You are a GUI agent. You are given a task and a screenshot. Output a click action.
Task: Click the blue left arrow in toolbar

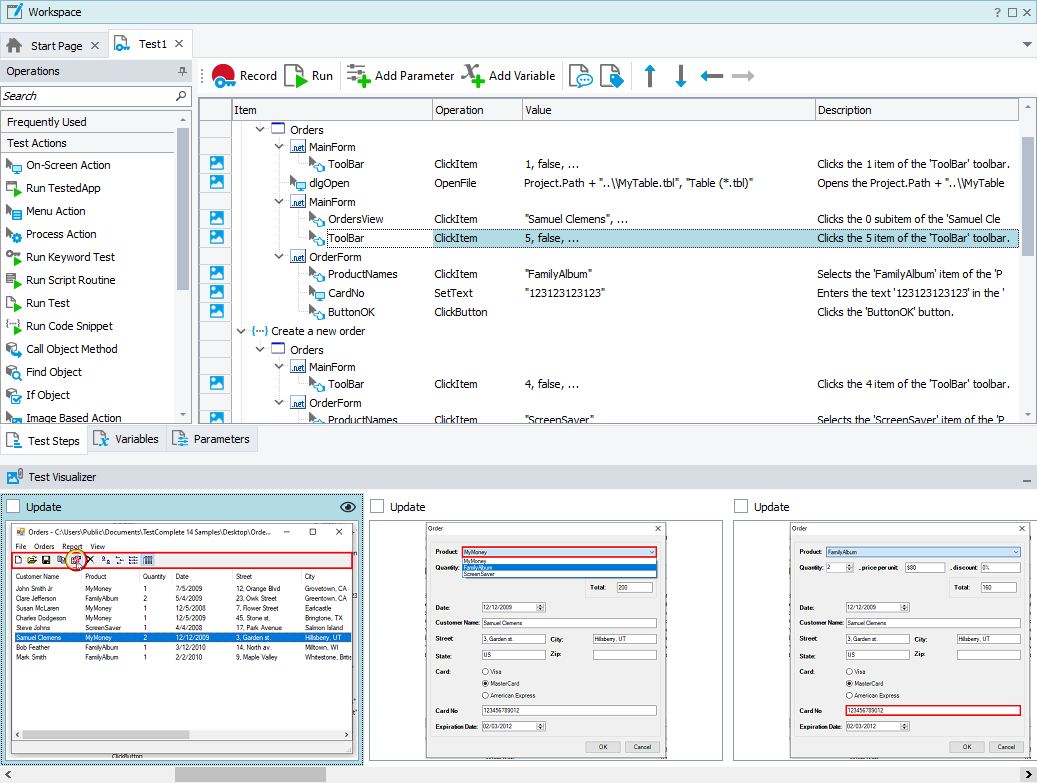(712, 76)
